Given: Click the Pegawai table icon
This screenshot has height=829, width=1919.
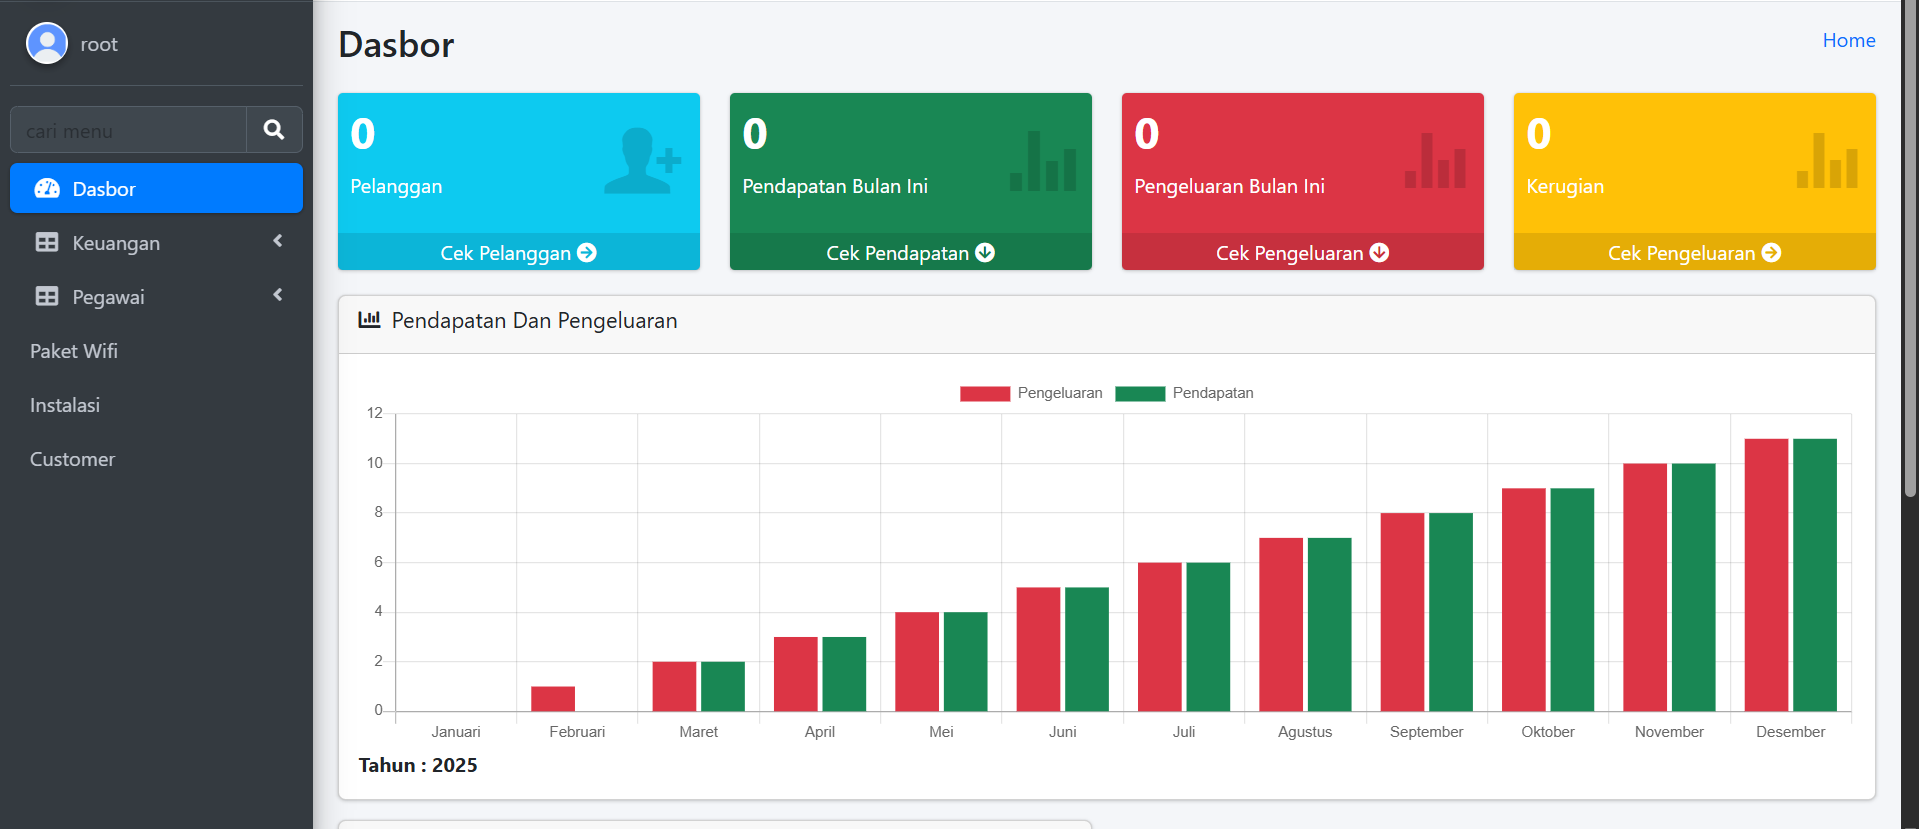Looking at the screenshot, I should click(x=47, y=297).
